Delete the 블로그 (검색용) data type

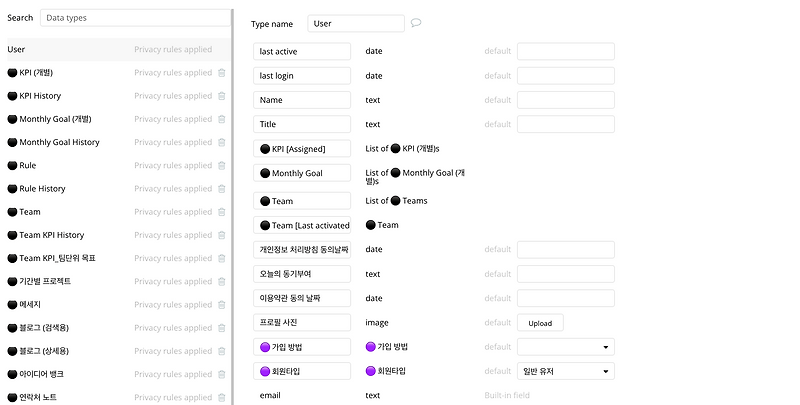[221, 328]
